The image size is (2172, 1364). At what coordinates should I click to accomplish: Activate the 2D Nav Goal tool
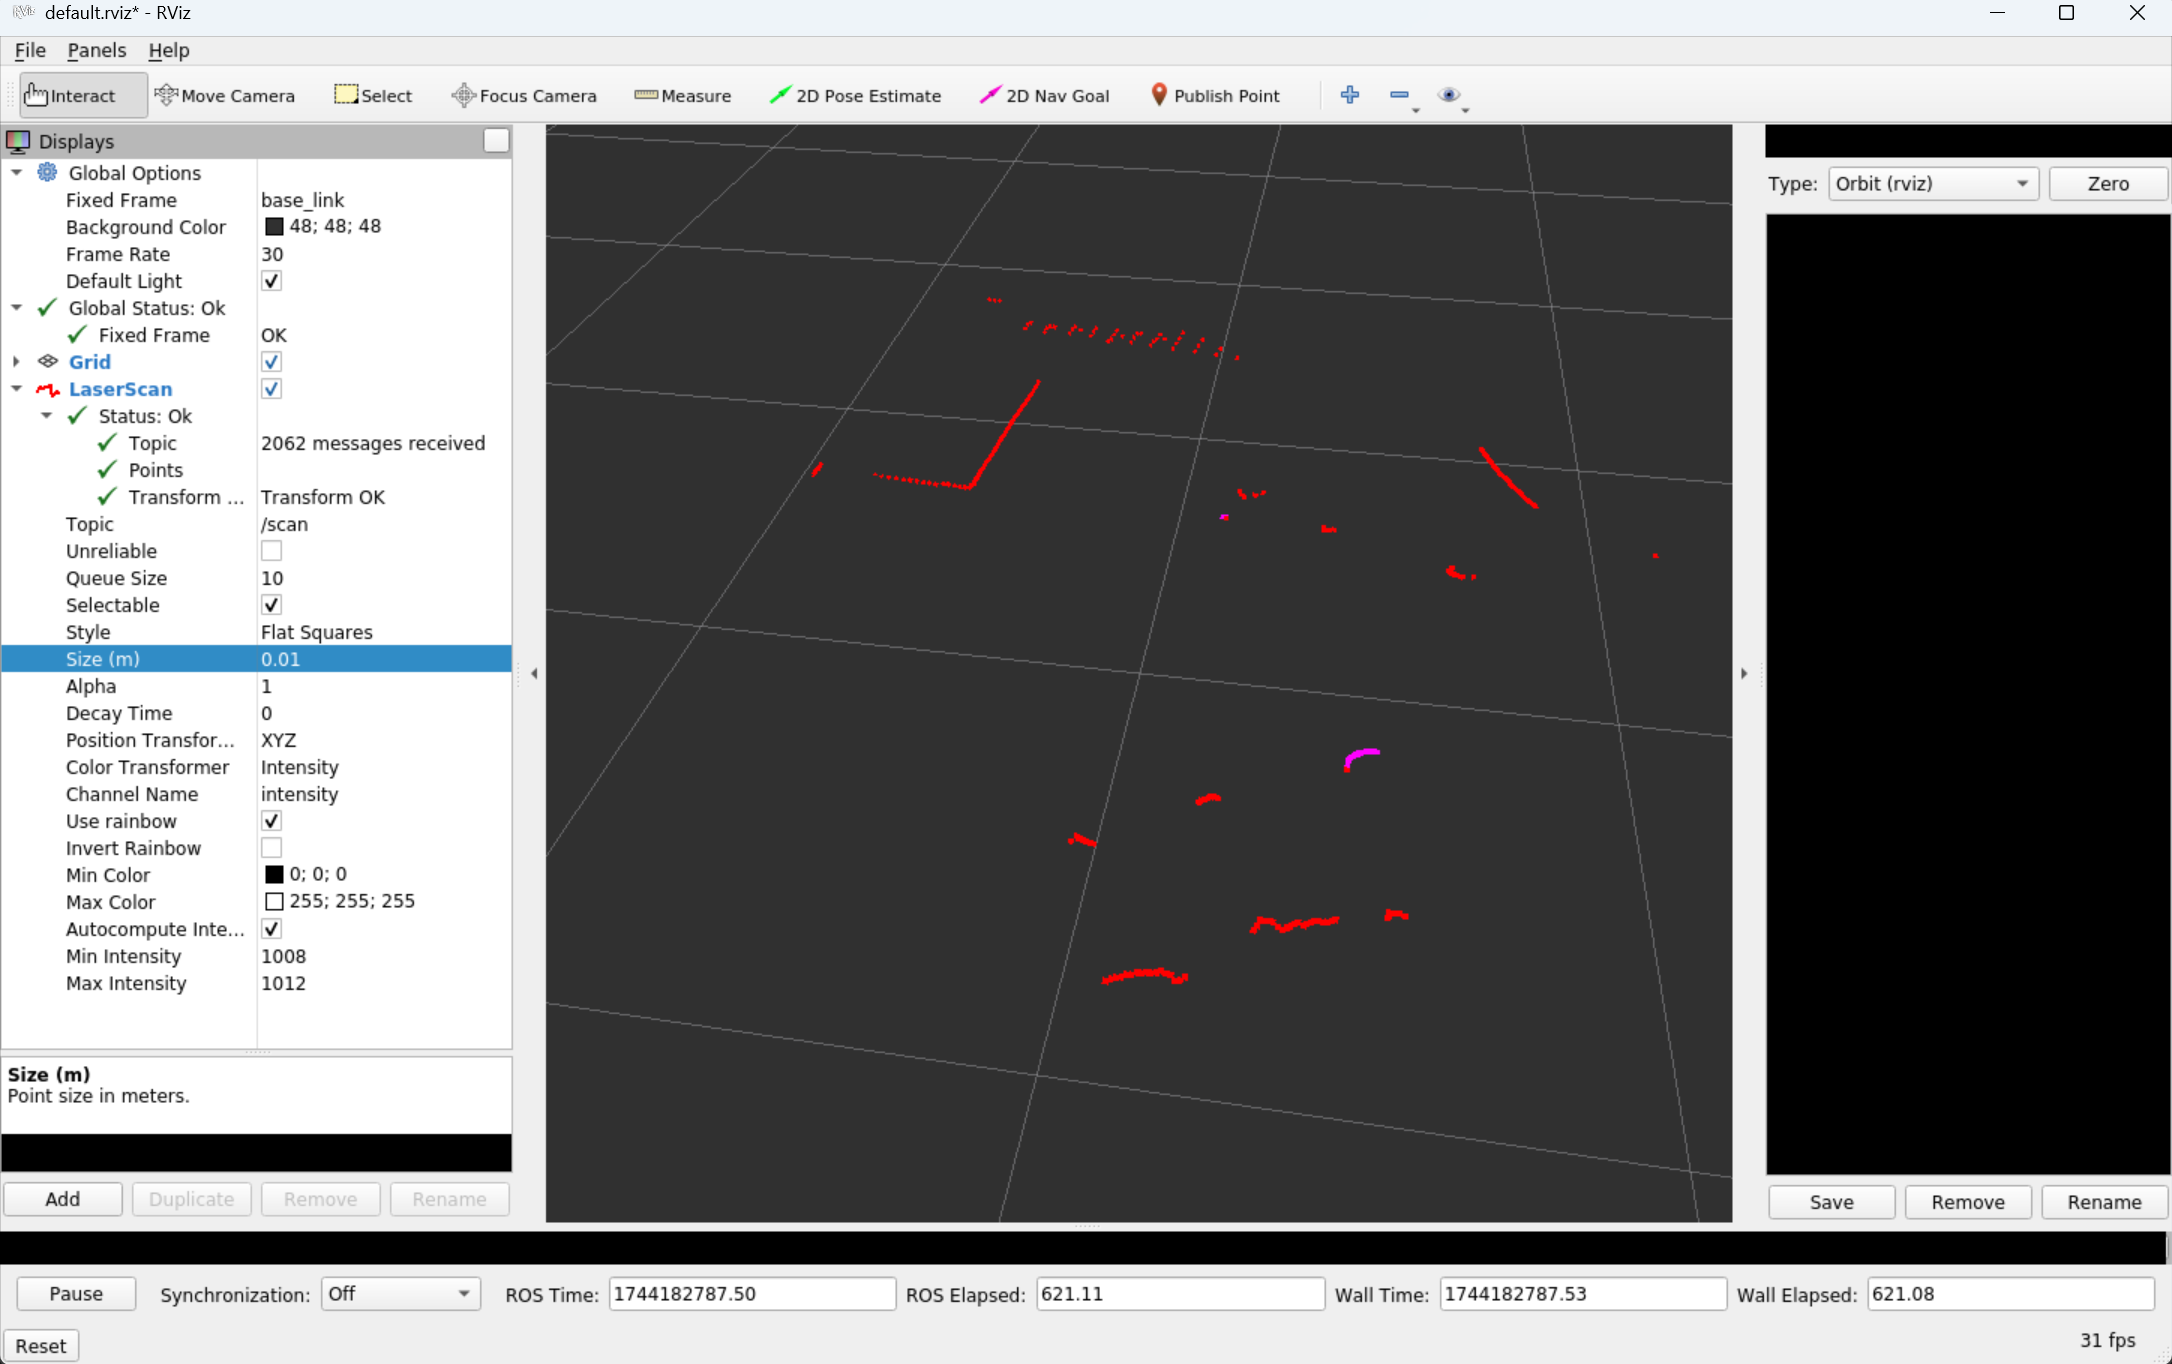click(x=1044, y=96)
